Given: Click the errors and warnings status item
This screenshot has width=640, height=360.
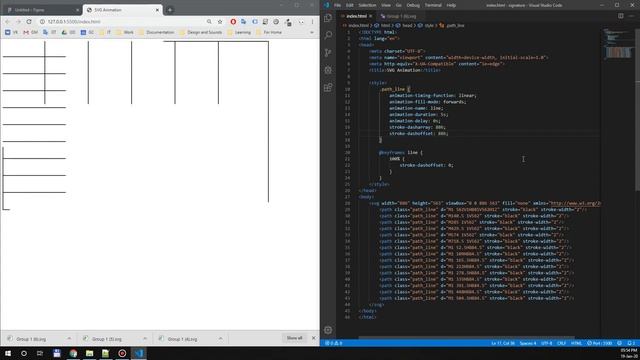Looking at the screenshot, I should [x=333, y=343].
